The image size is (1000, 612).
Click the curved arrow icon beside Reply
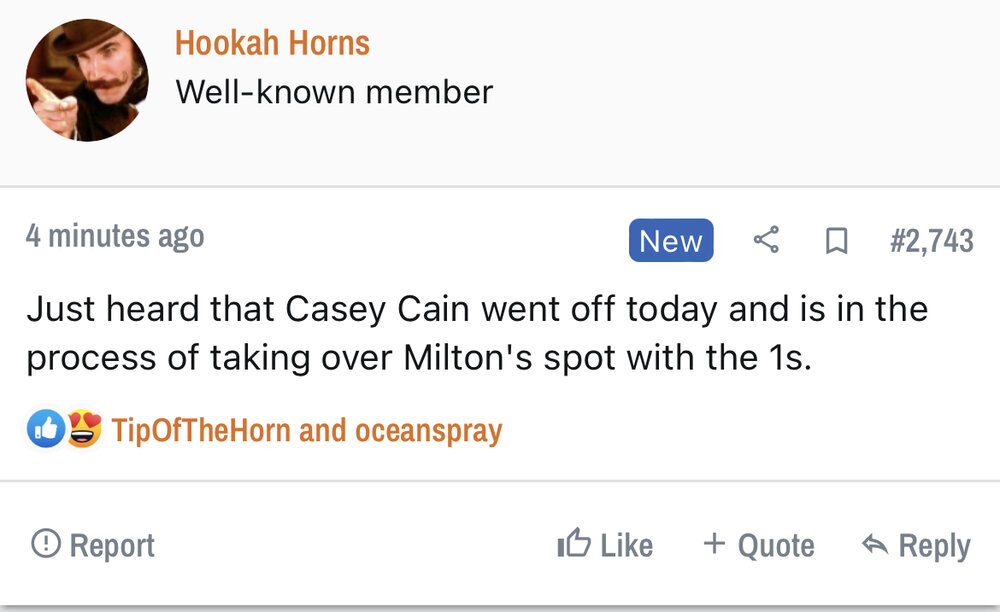click(x=875, y=544)
